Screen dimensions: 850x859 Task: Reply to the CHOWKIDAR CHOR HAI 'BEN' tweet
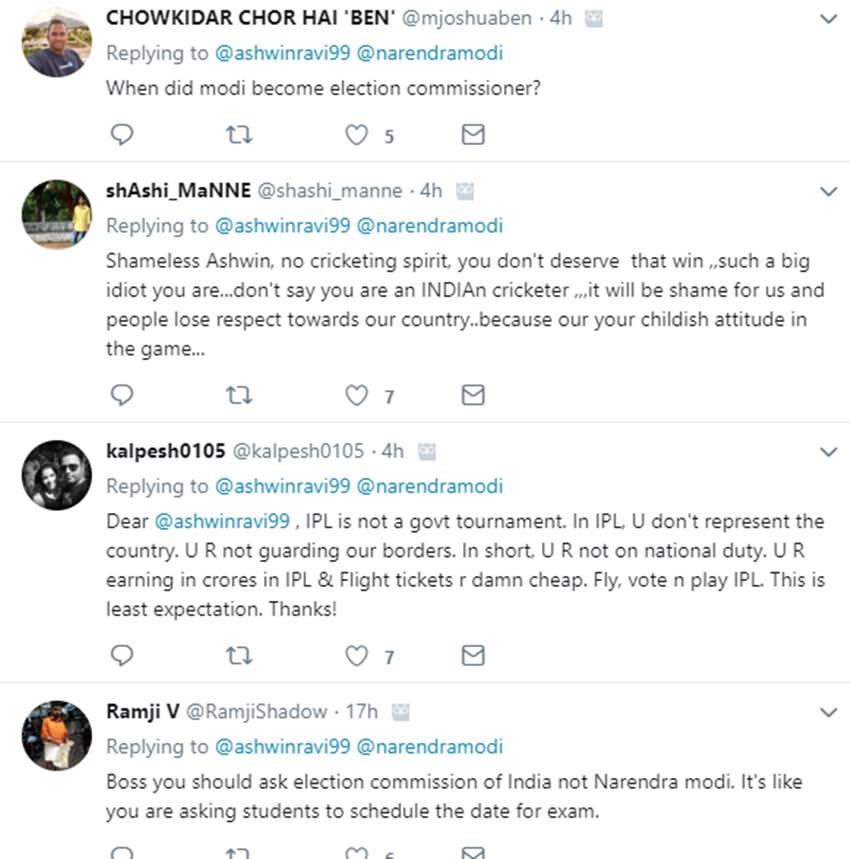point(121,135)
